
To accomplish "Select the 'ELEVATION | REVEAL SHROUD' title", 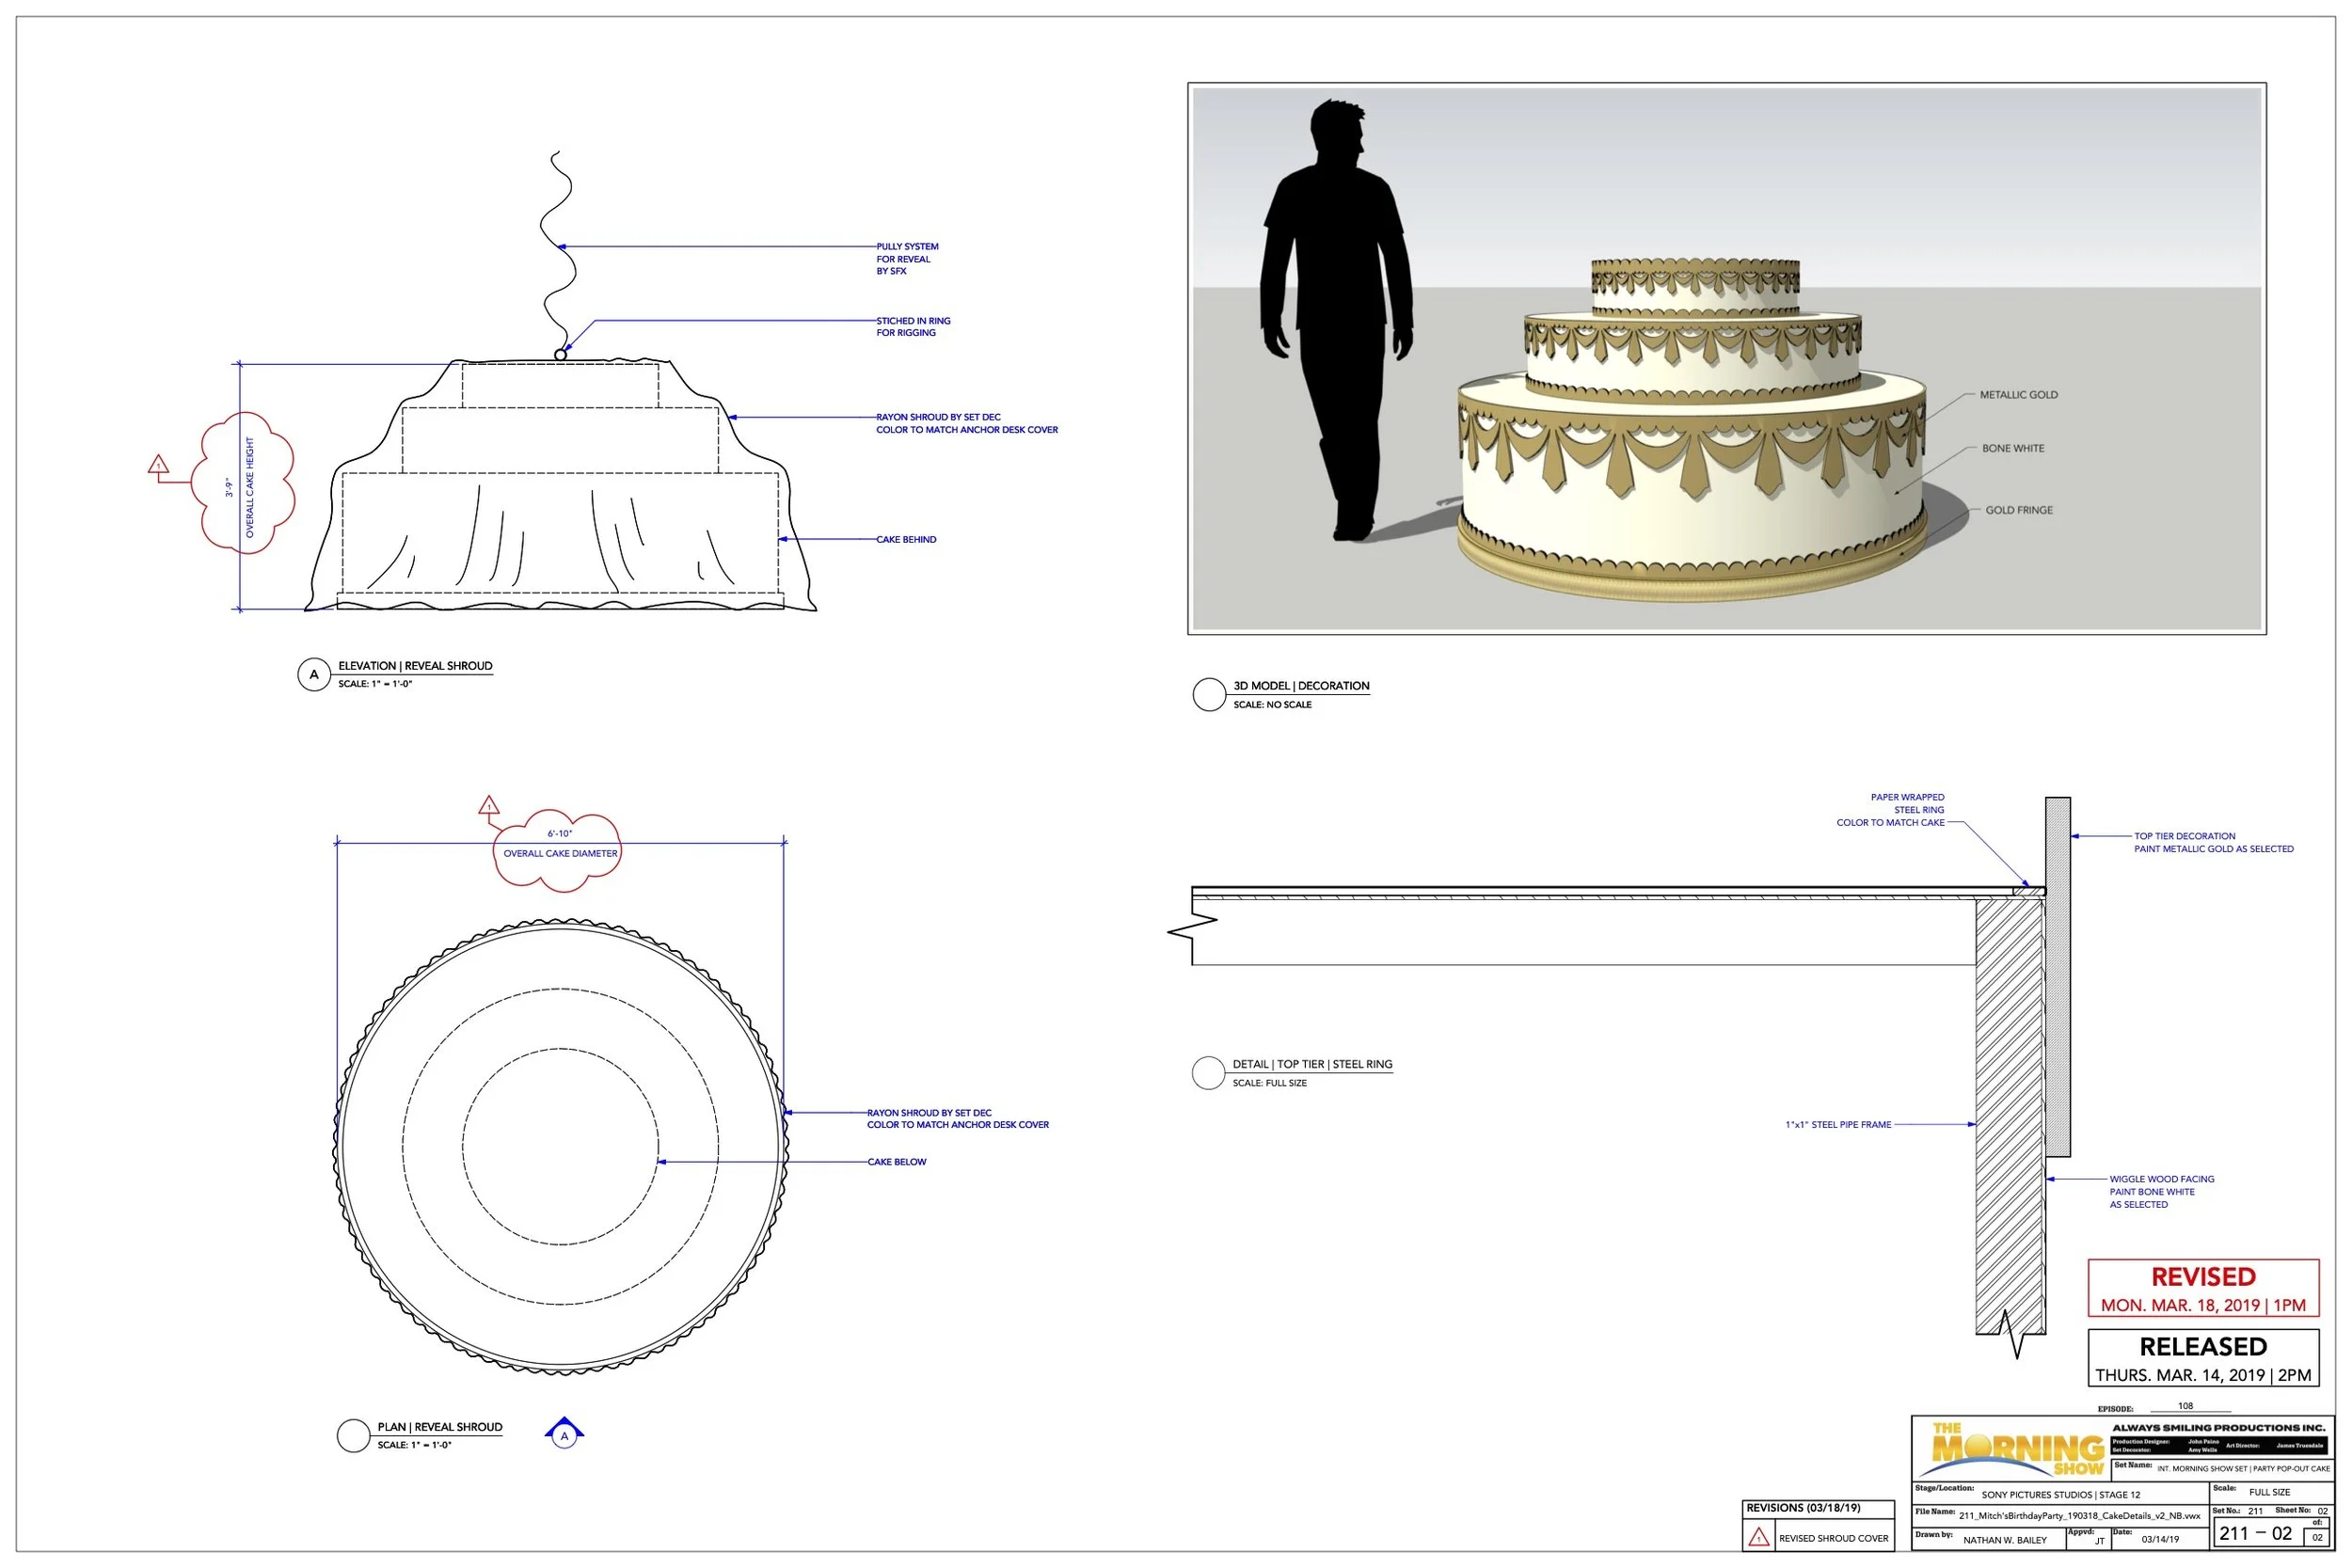I will coord(415,666).
